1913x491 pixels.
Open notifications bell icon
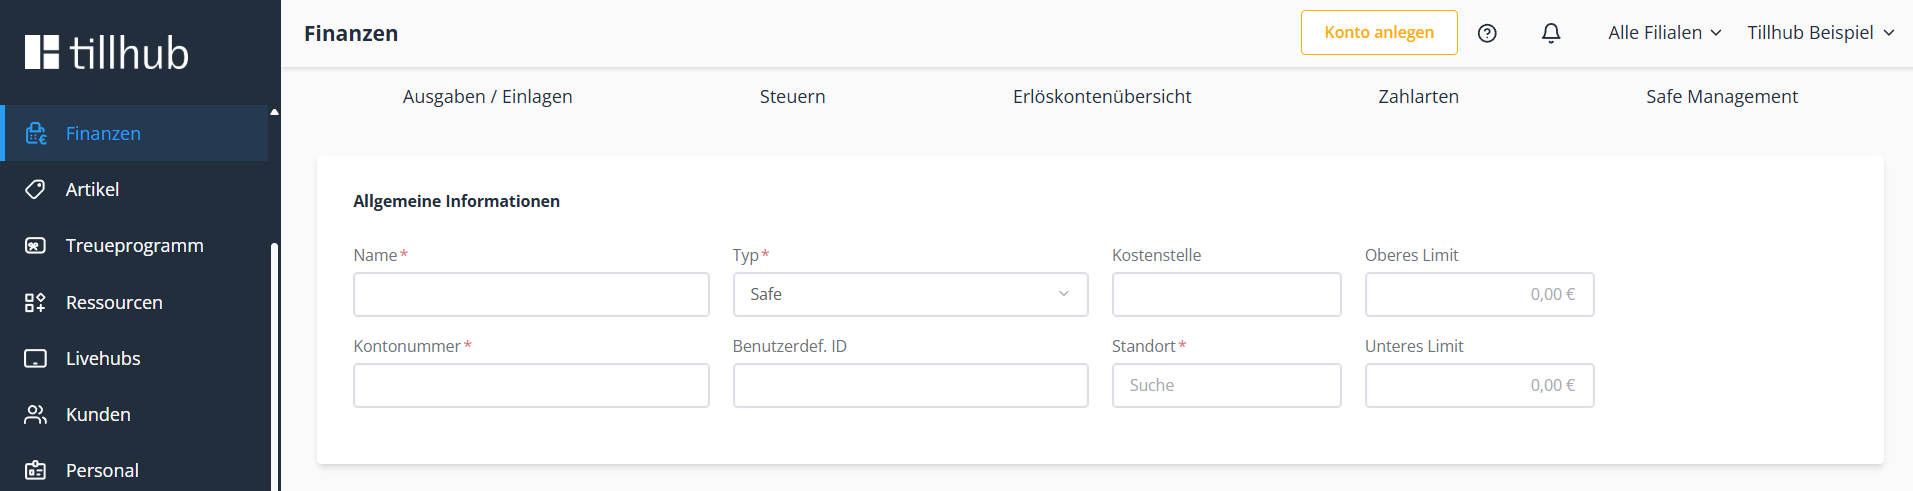(1551, 33)
